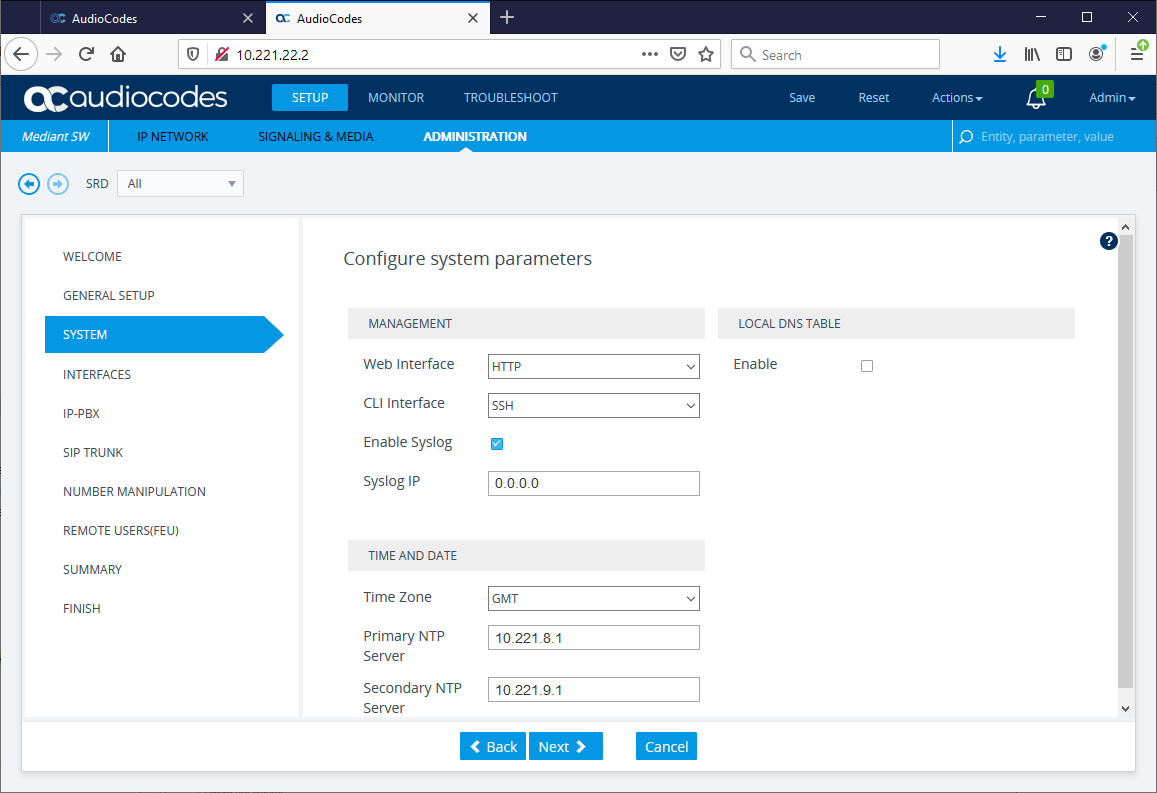The image size is (1157, 793).
Task: Select the SIP TRUNK wizard step
Action: tap(93, 453)
